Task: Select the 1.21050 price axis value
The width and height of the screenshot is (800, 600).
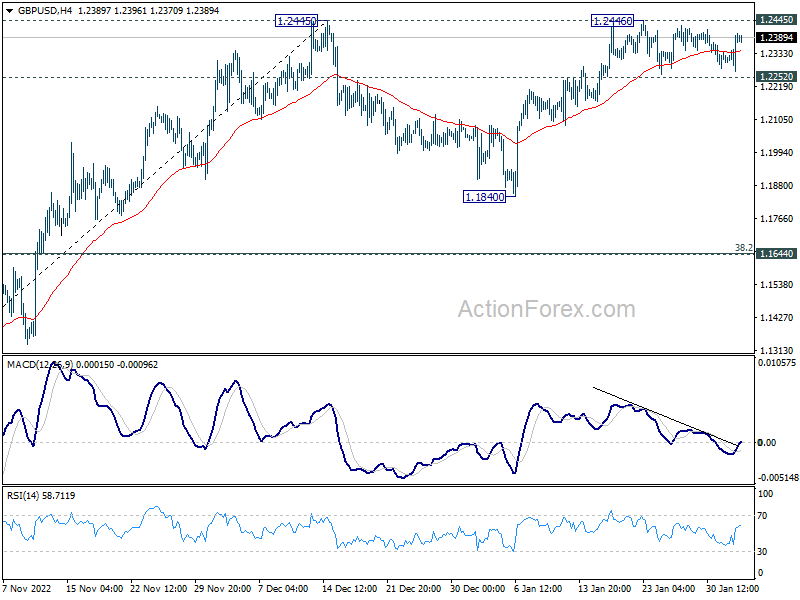Action: pos(776,119)
